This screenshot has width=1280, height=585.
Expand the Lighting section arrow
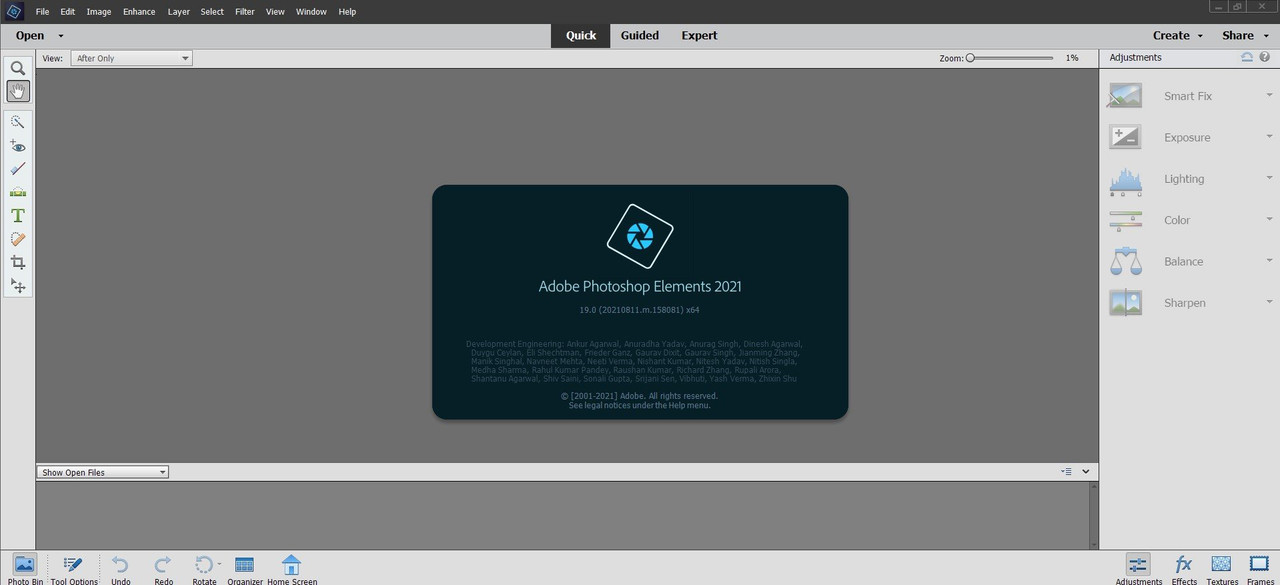1269,179
